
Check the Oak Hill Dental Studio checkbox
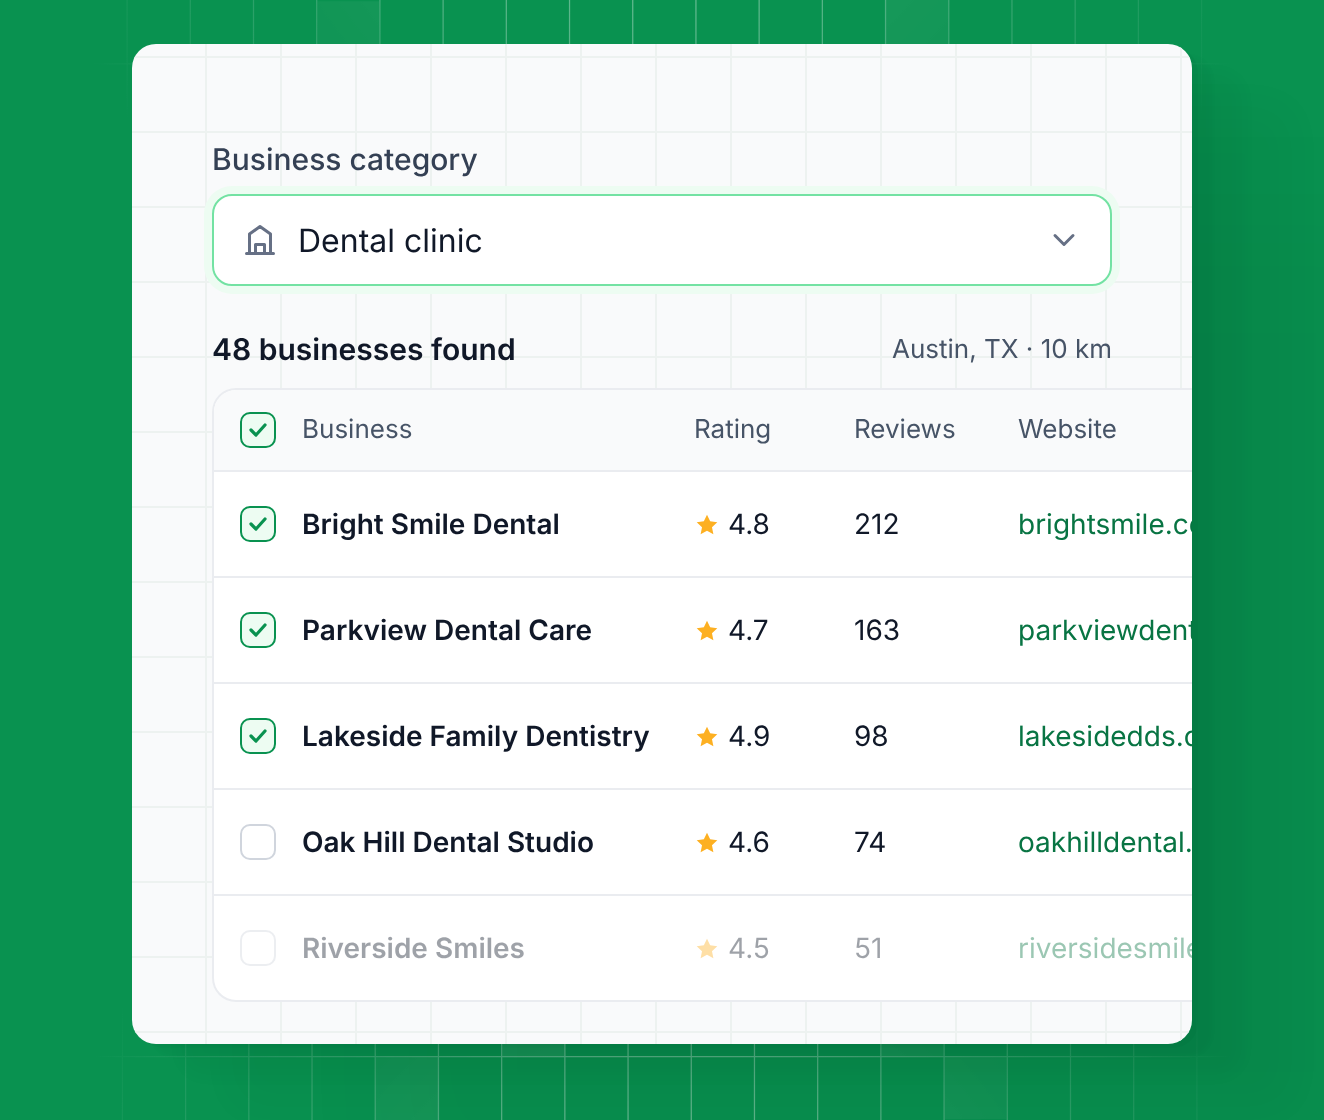258,842
